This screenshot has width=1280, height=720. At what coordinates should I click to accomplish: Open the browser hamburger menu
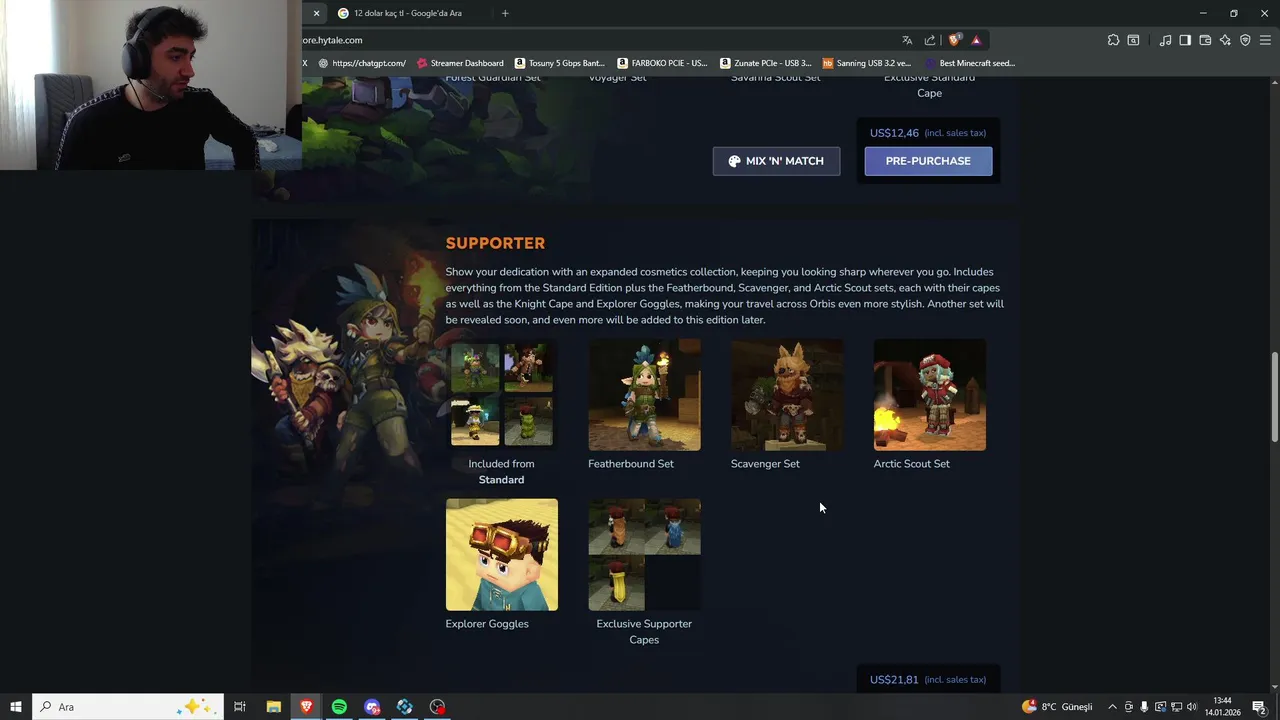pyautogui.click(x=1265, y=40)
